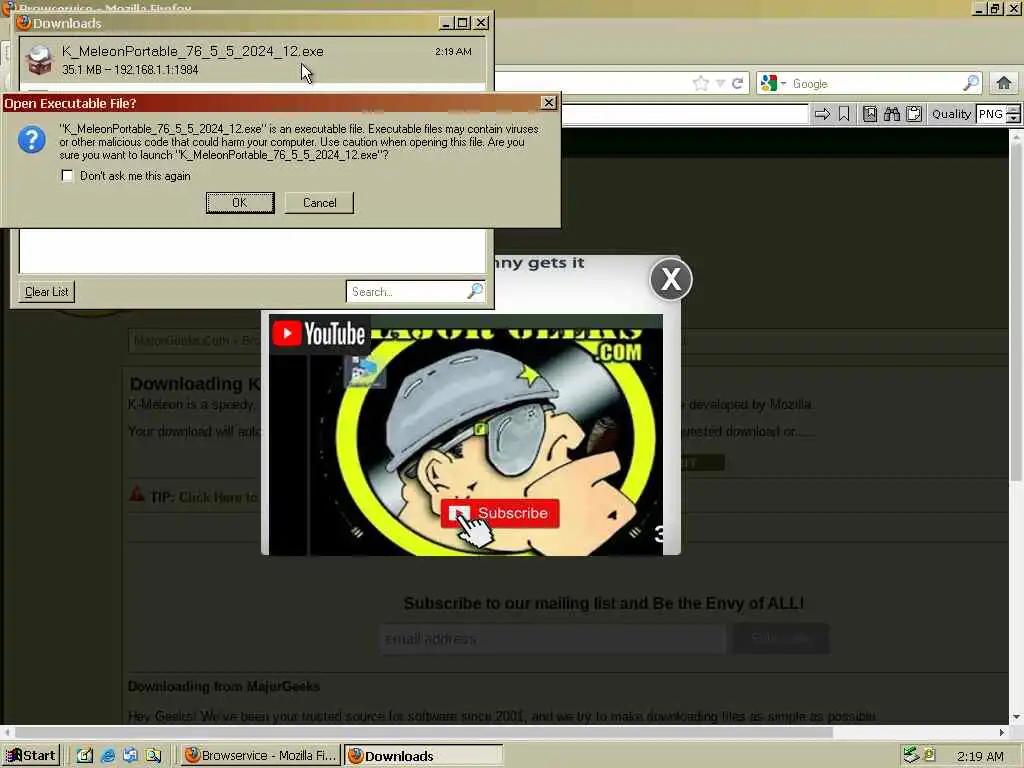Click the horizontal page scrollbar thumb
Viewport: 1024px width, 768px height.
(424, 732)
